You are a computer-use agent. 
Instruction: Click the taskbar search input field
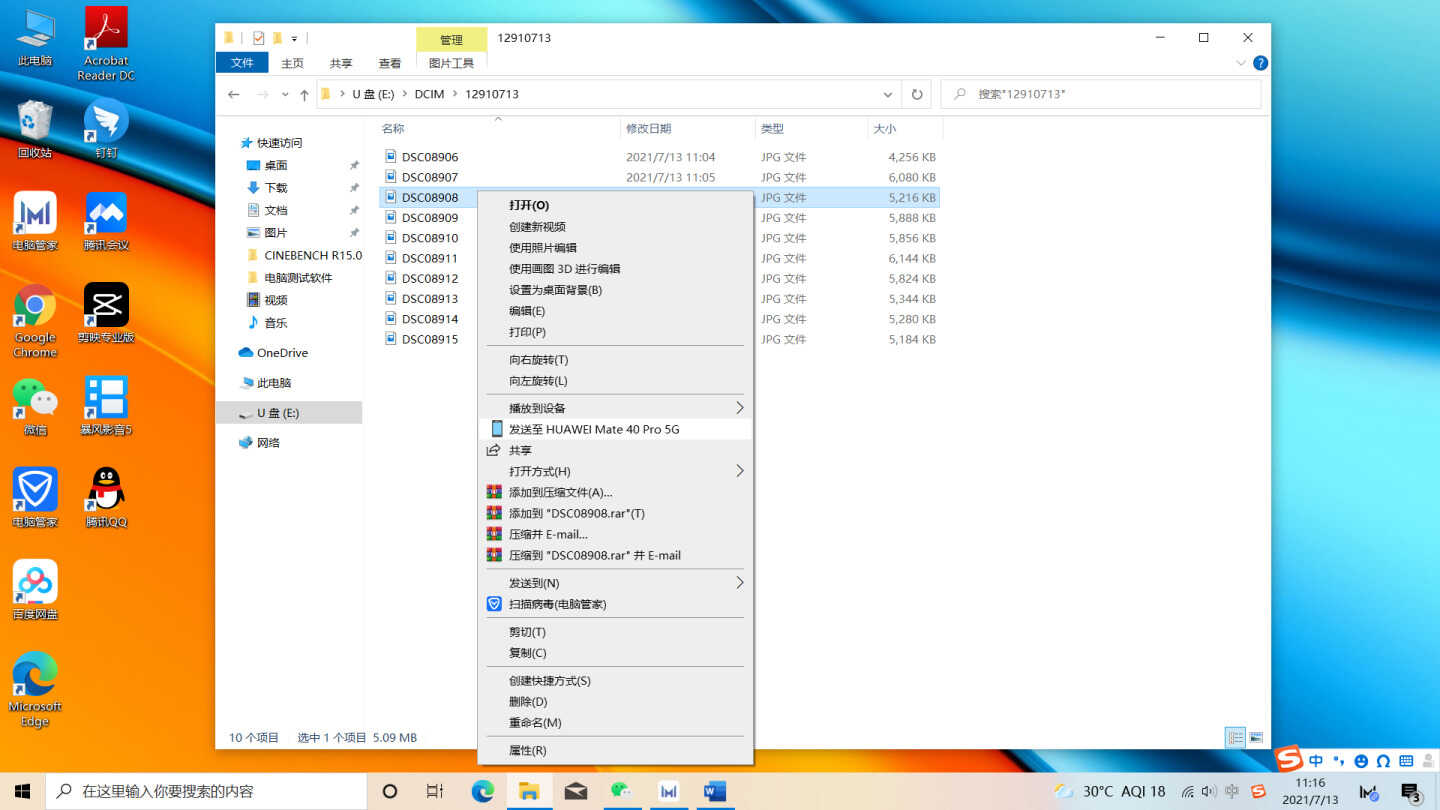click(x=207, y=791)
